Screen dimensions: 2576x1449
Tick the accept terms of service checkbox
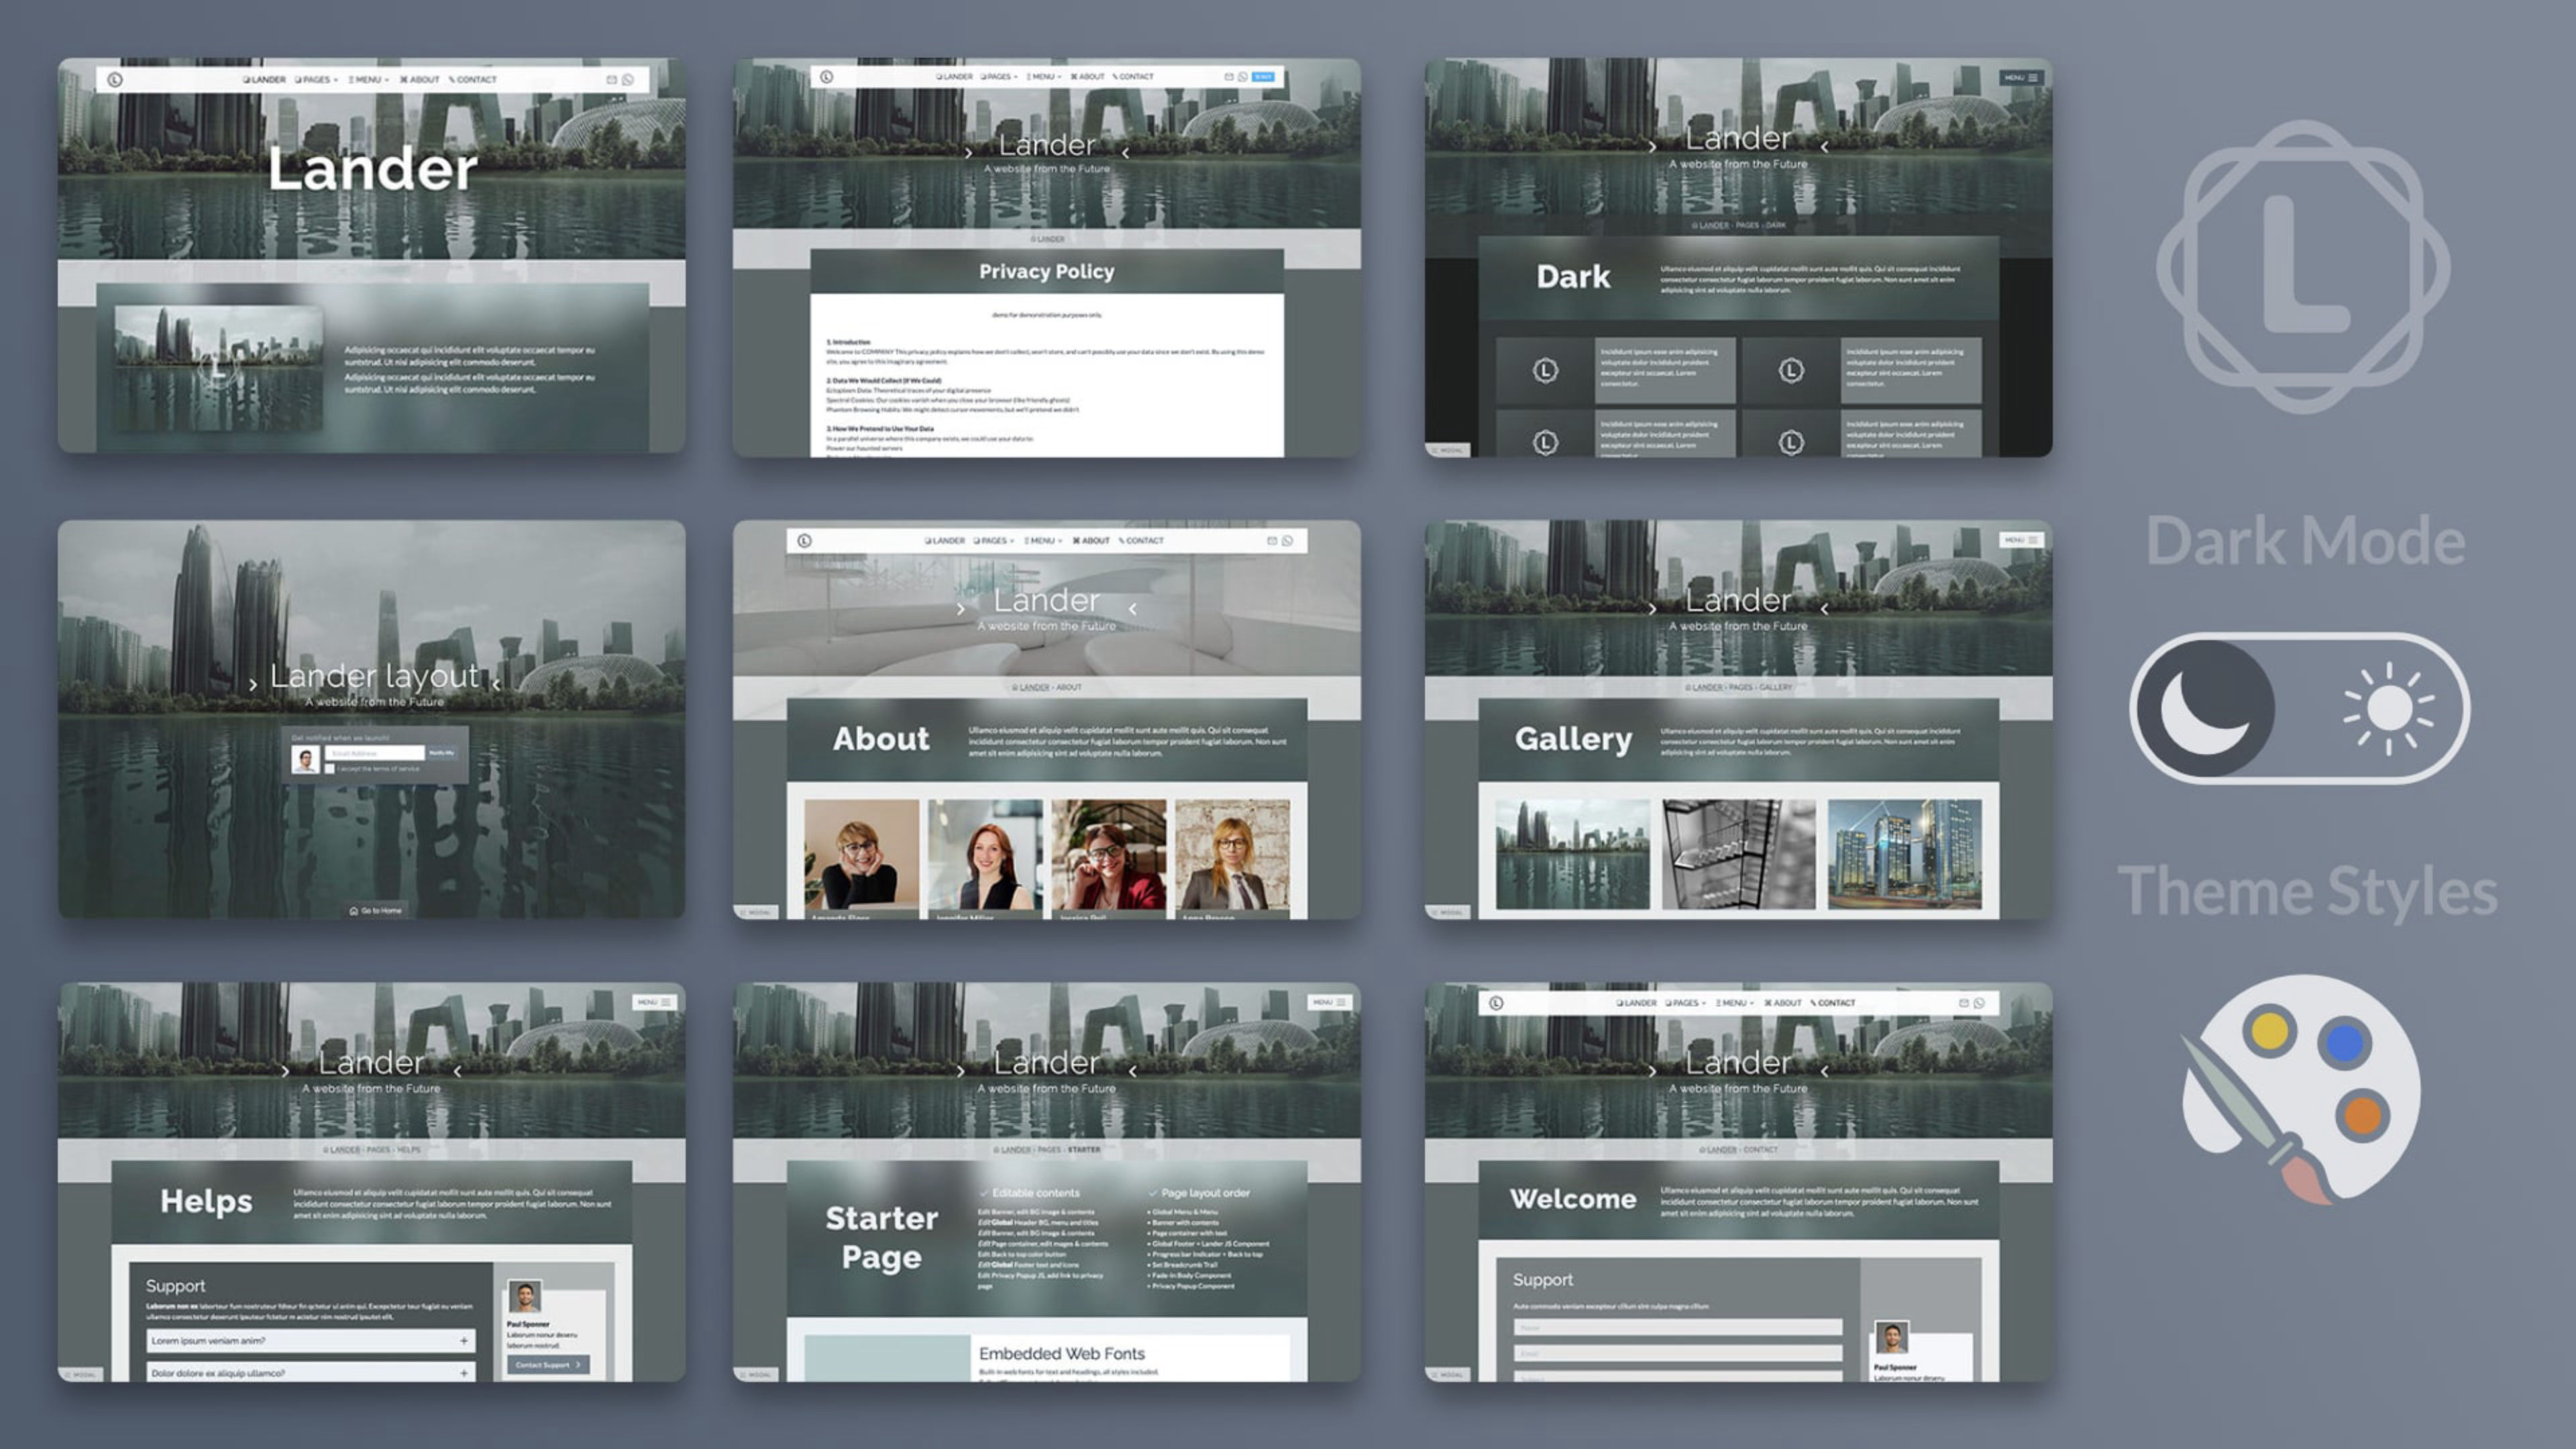(329, 769)
